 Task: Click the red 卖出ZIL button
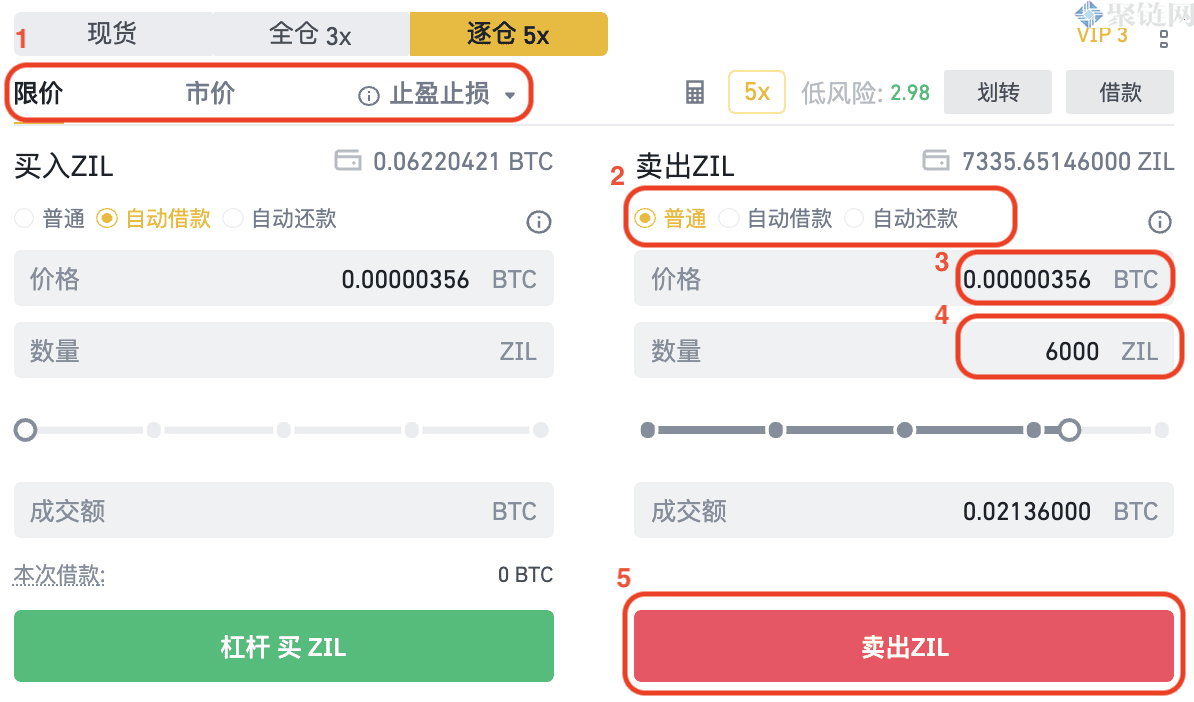[903, 646]
